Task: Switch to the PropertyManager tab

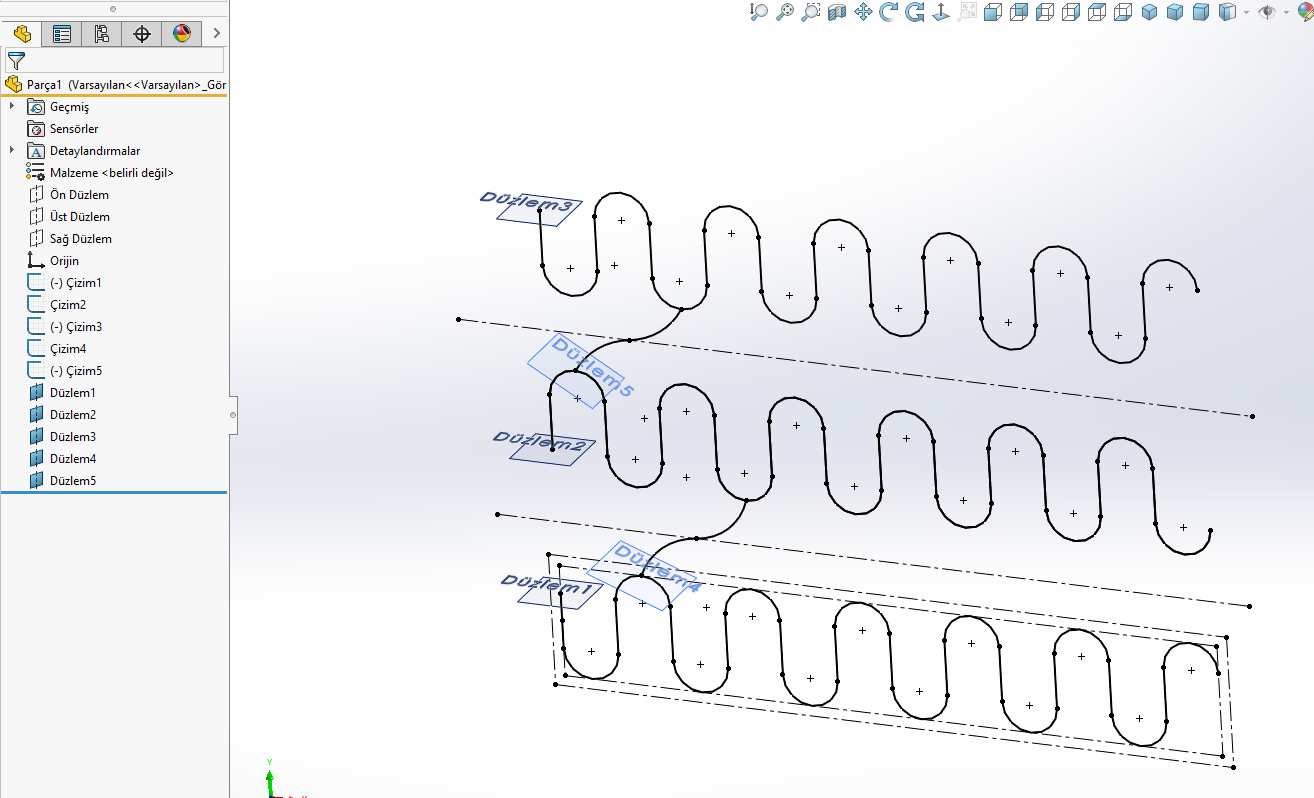Action: (62, 34)
